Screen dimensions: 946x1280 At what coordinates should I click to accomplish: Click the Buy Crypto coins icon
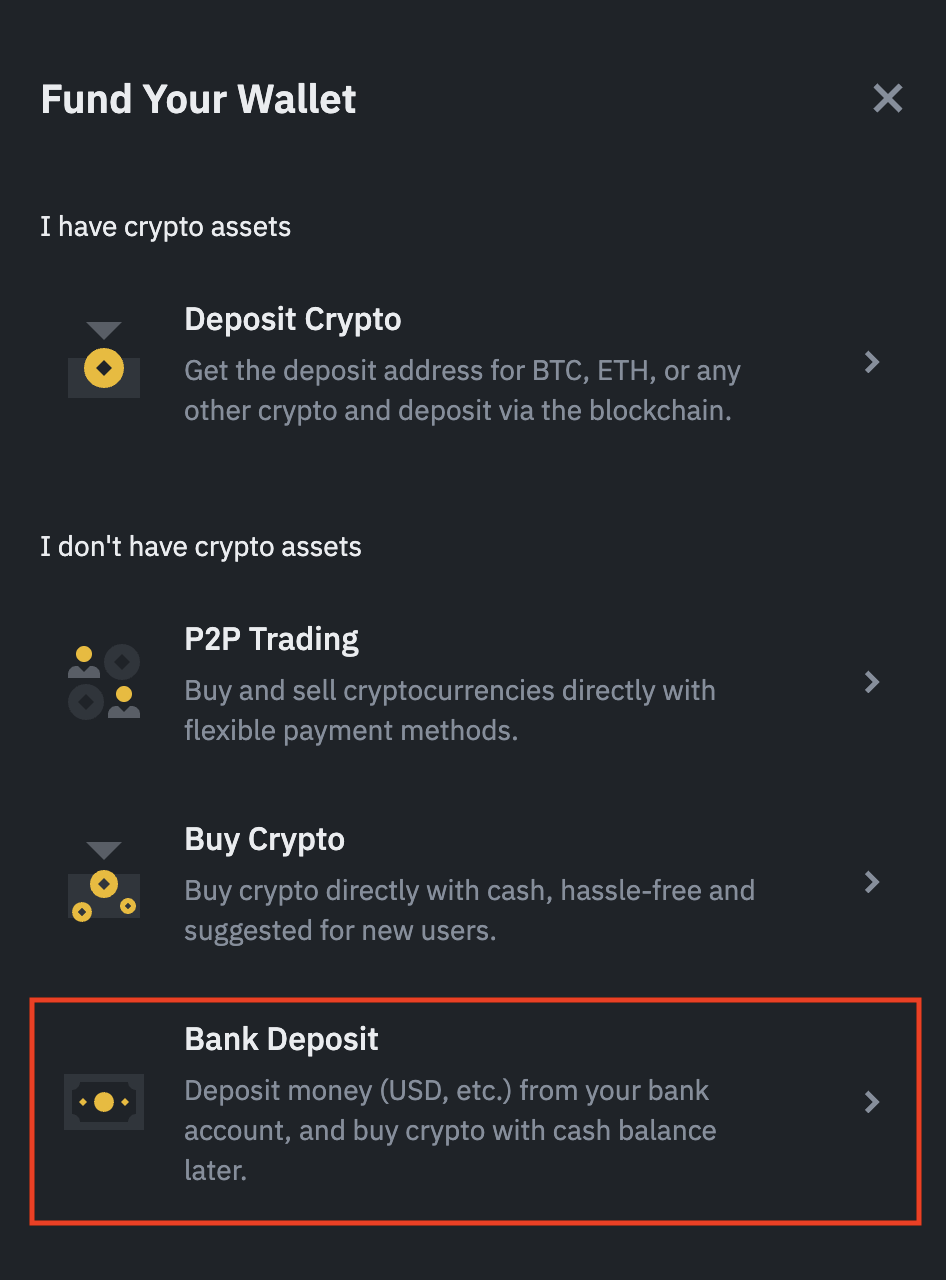(x=104, y=882)
